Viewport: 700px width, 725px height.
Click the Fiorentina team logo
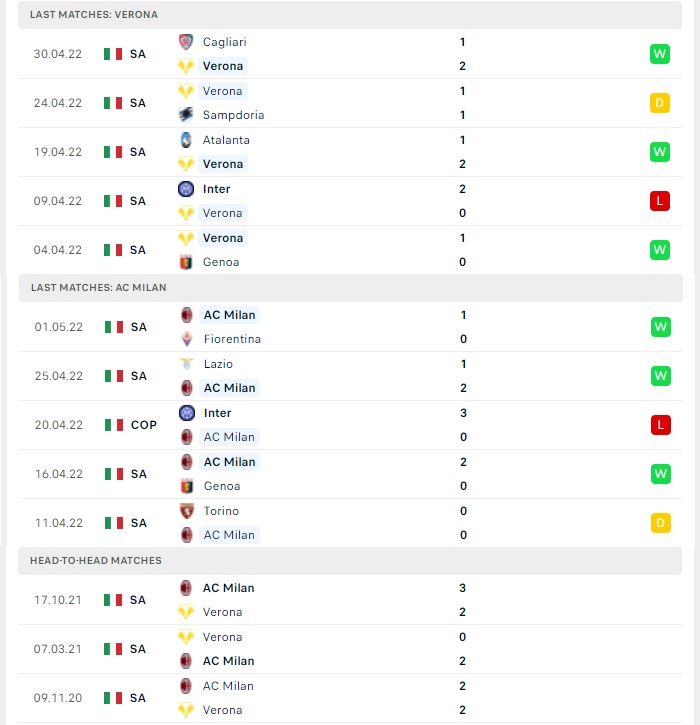coord(187,339)
